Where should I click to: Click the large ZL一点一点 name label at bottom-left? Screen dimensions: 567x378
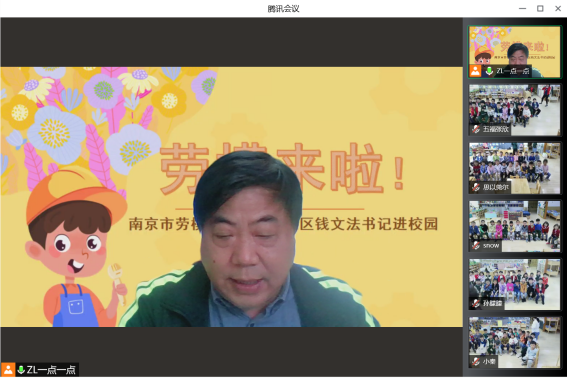[x=51, y=370]
